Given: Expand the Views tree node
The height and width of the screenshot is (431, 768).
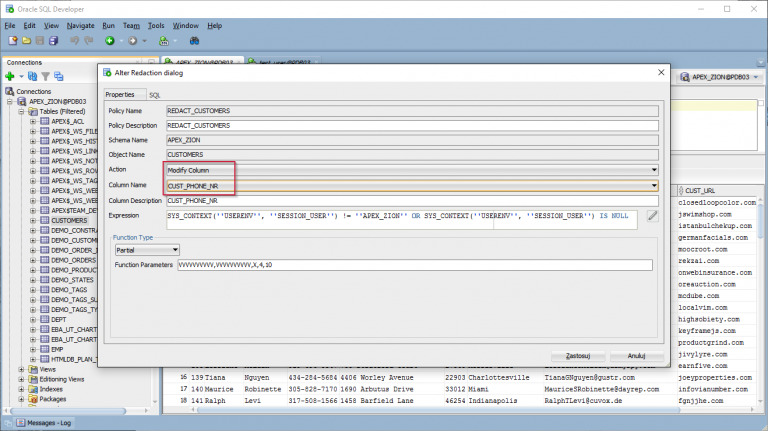Looking at the screenshot, I should pyautogui.click(x=22, y=369).
